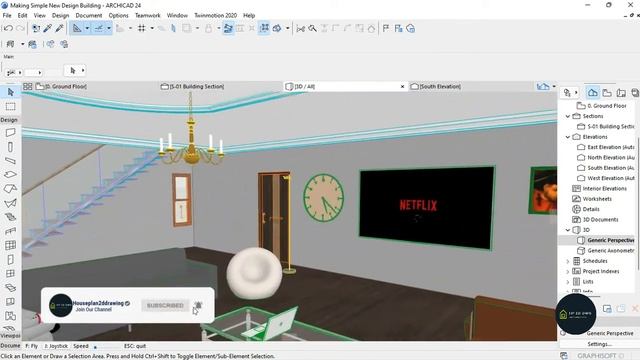
Task: Expand the Schedules folder in Navigator
Action: (x=568, y=261)
